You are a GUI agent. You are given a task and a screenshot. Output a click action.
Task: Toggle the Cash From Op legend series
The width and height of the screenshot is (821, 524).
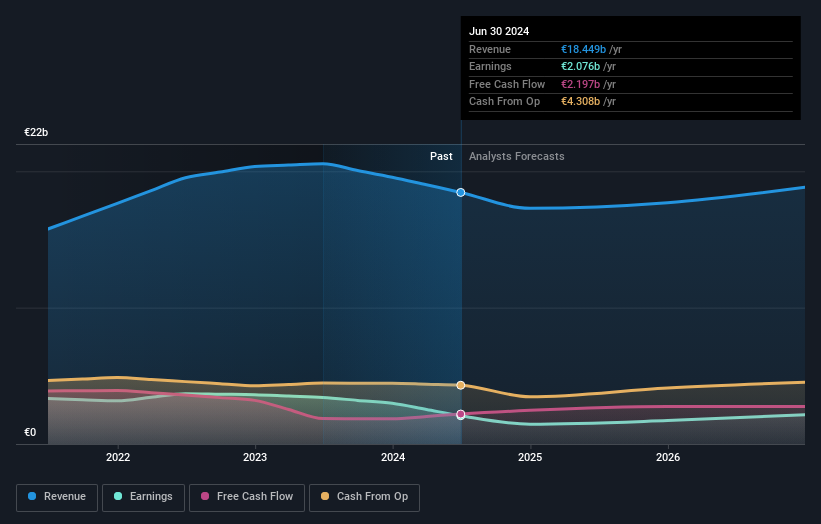364,497
